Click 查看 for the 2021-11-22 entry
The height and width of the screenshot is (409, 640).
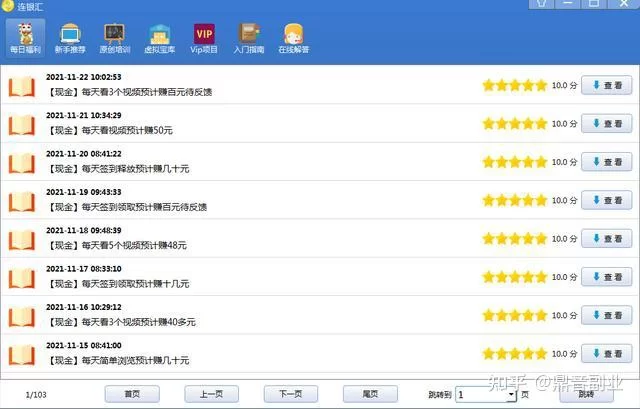tap(606, 85)
